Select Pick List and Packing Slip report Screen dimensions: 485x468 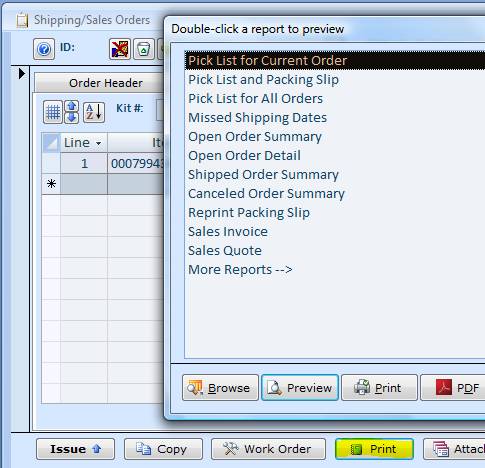[x=263, y=80]
